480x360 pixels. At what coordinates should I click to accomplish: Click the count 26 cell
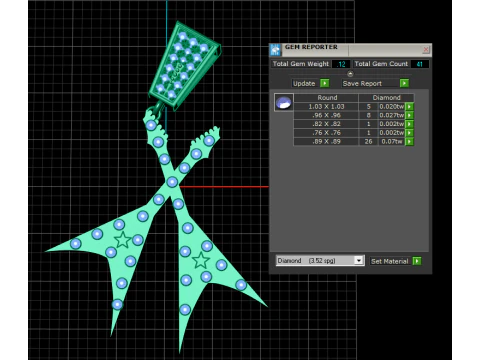(x=368, y=141)
